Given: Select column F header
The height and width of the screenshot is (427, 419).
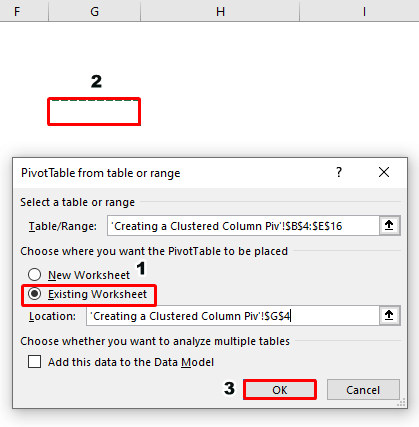Looking at the screenshot, I should 24,11.
